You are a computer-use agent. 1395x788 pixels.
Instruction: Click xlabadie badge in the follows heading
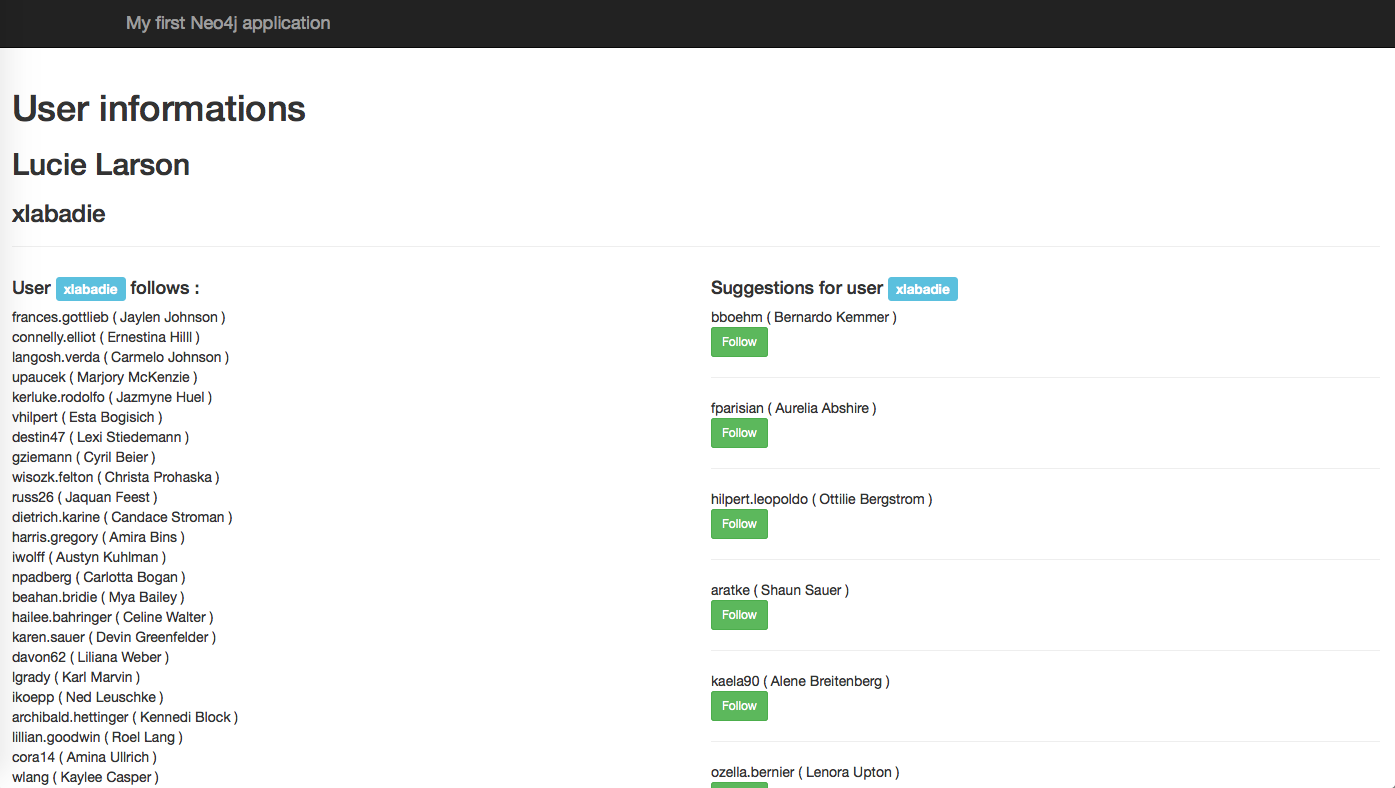[x=91, y=289]
